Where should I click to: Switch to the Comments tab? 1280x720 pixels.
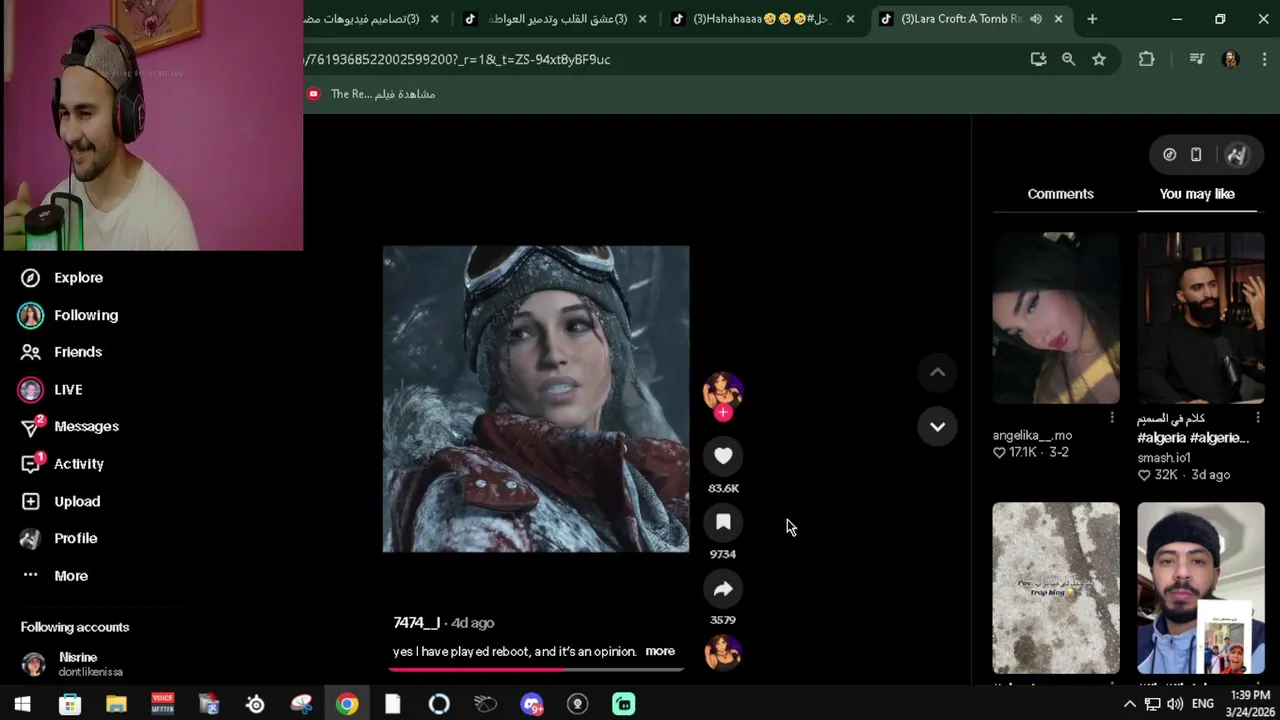tap(1060, 194)
